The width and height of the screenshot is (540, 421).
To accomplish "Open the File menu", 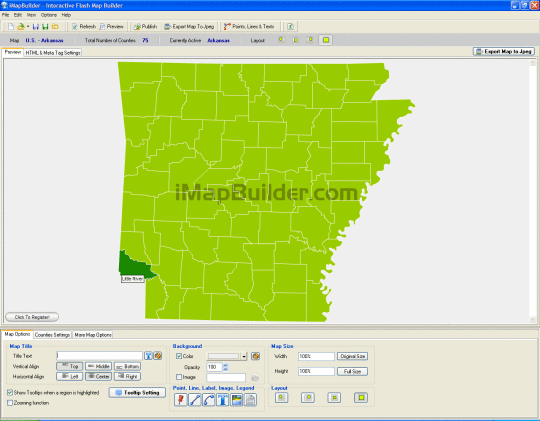I will (x=6, y=15).
